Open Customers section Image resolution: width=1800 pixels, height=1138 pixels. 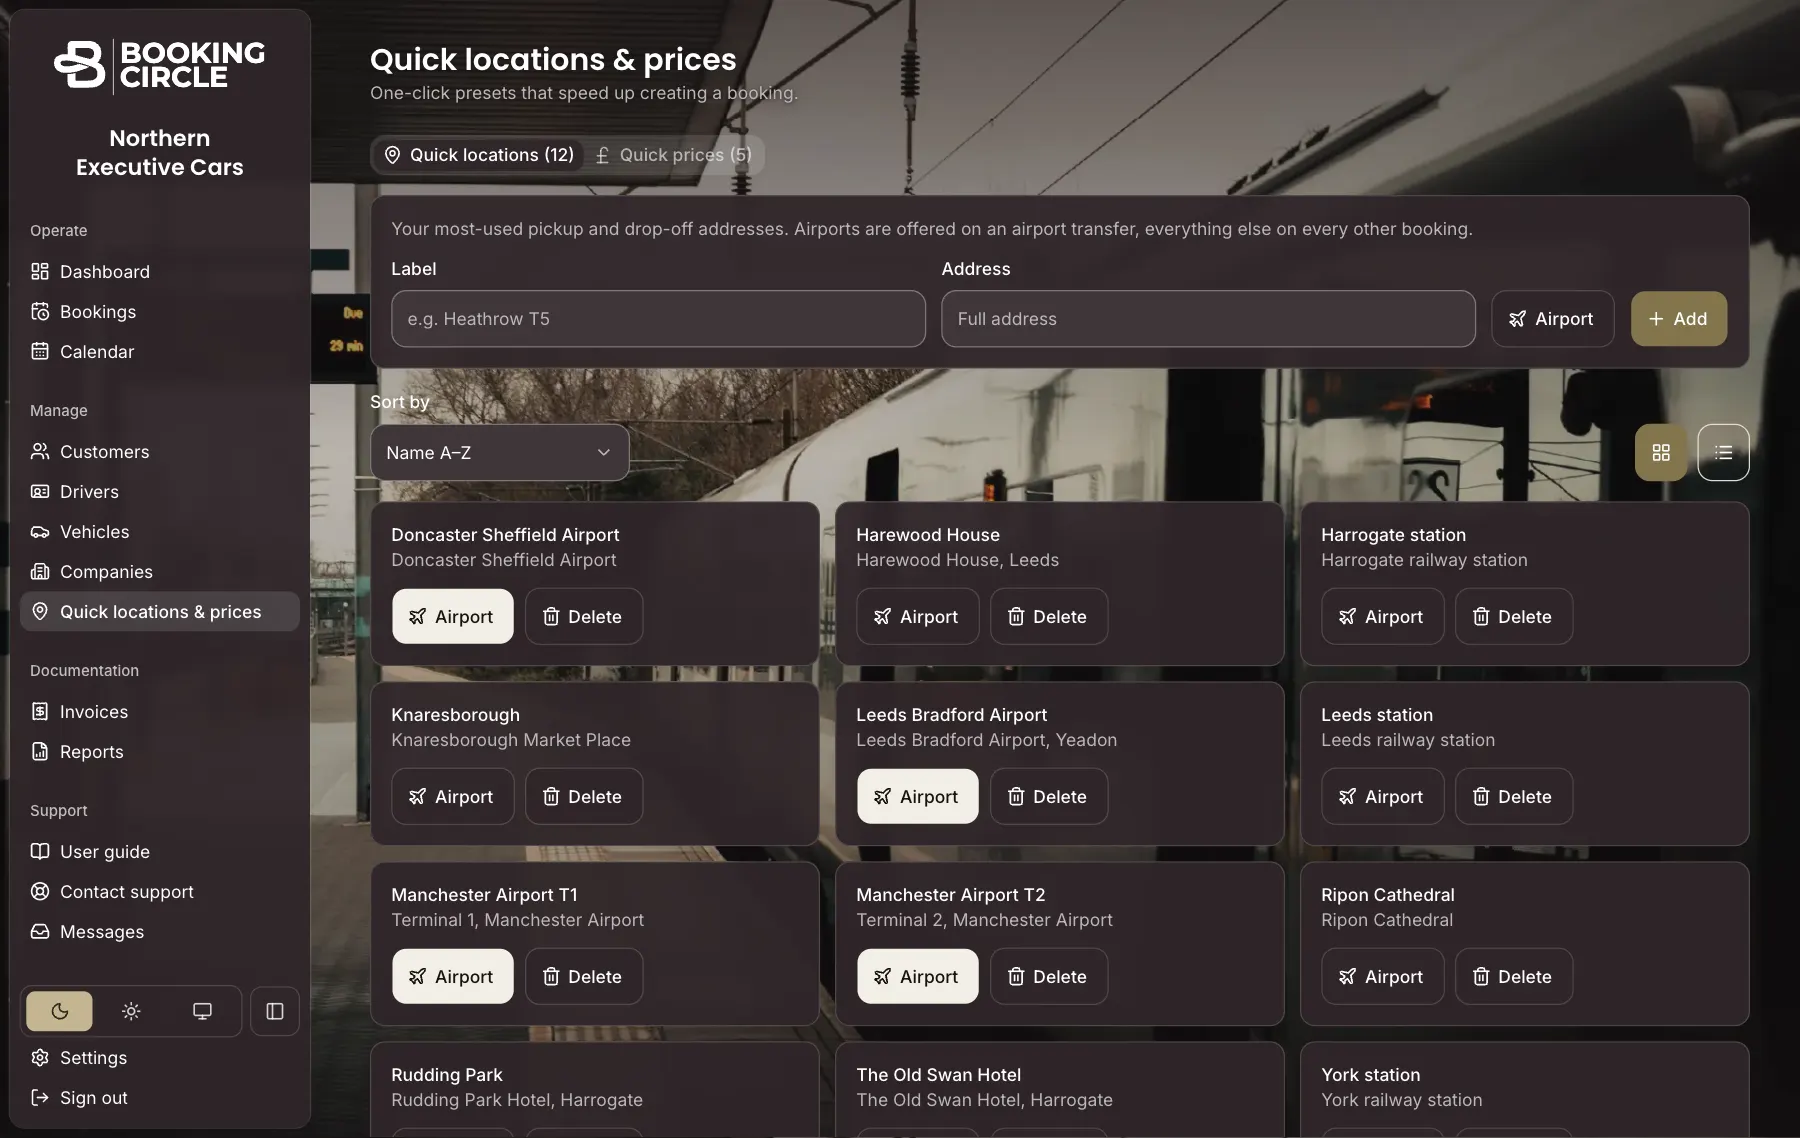pos(160,451)
